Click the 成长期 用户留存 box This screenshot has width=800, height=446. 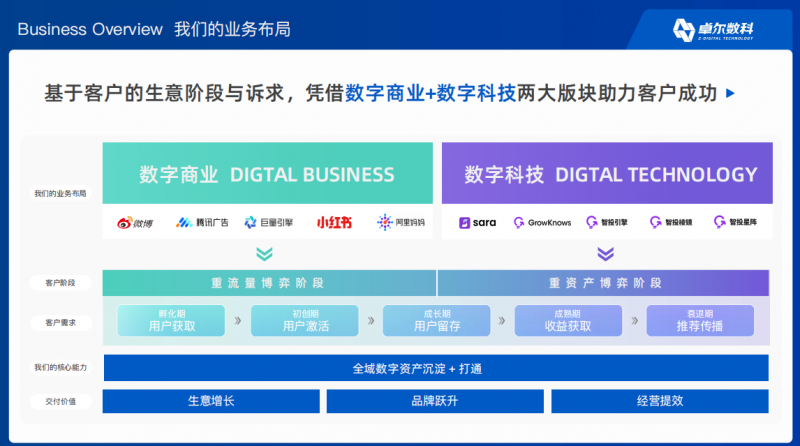[437, 320]
